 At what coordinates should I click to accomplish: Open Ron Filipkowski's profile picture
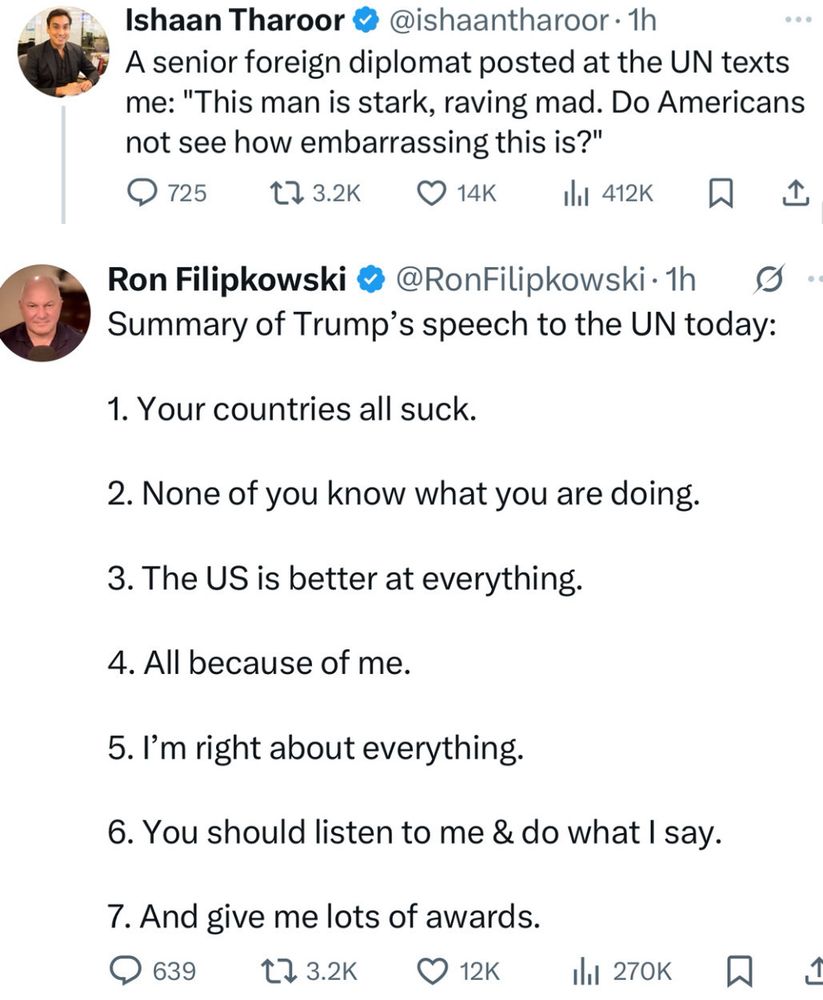[x=42, y=312]
